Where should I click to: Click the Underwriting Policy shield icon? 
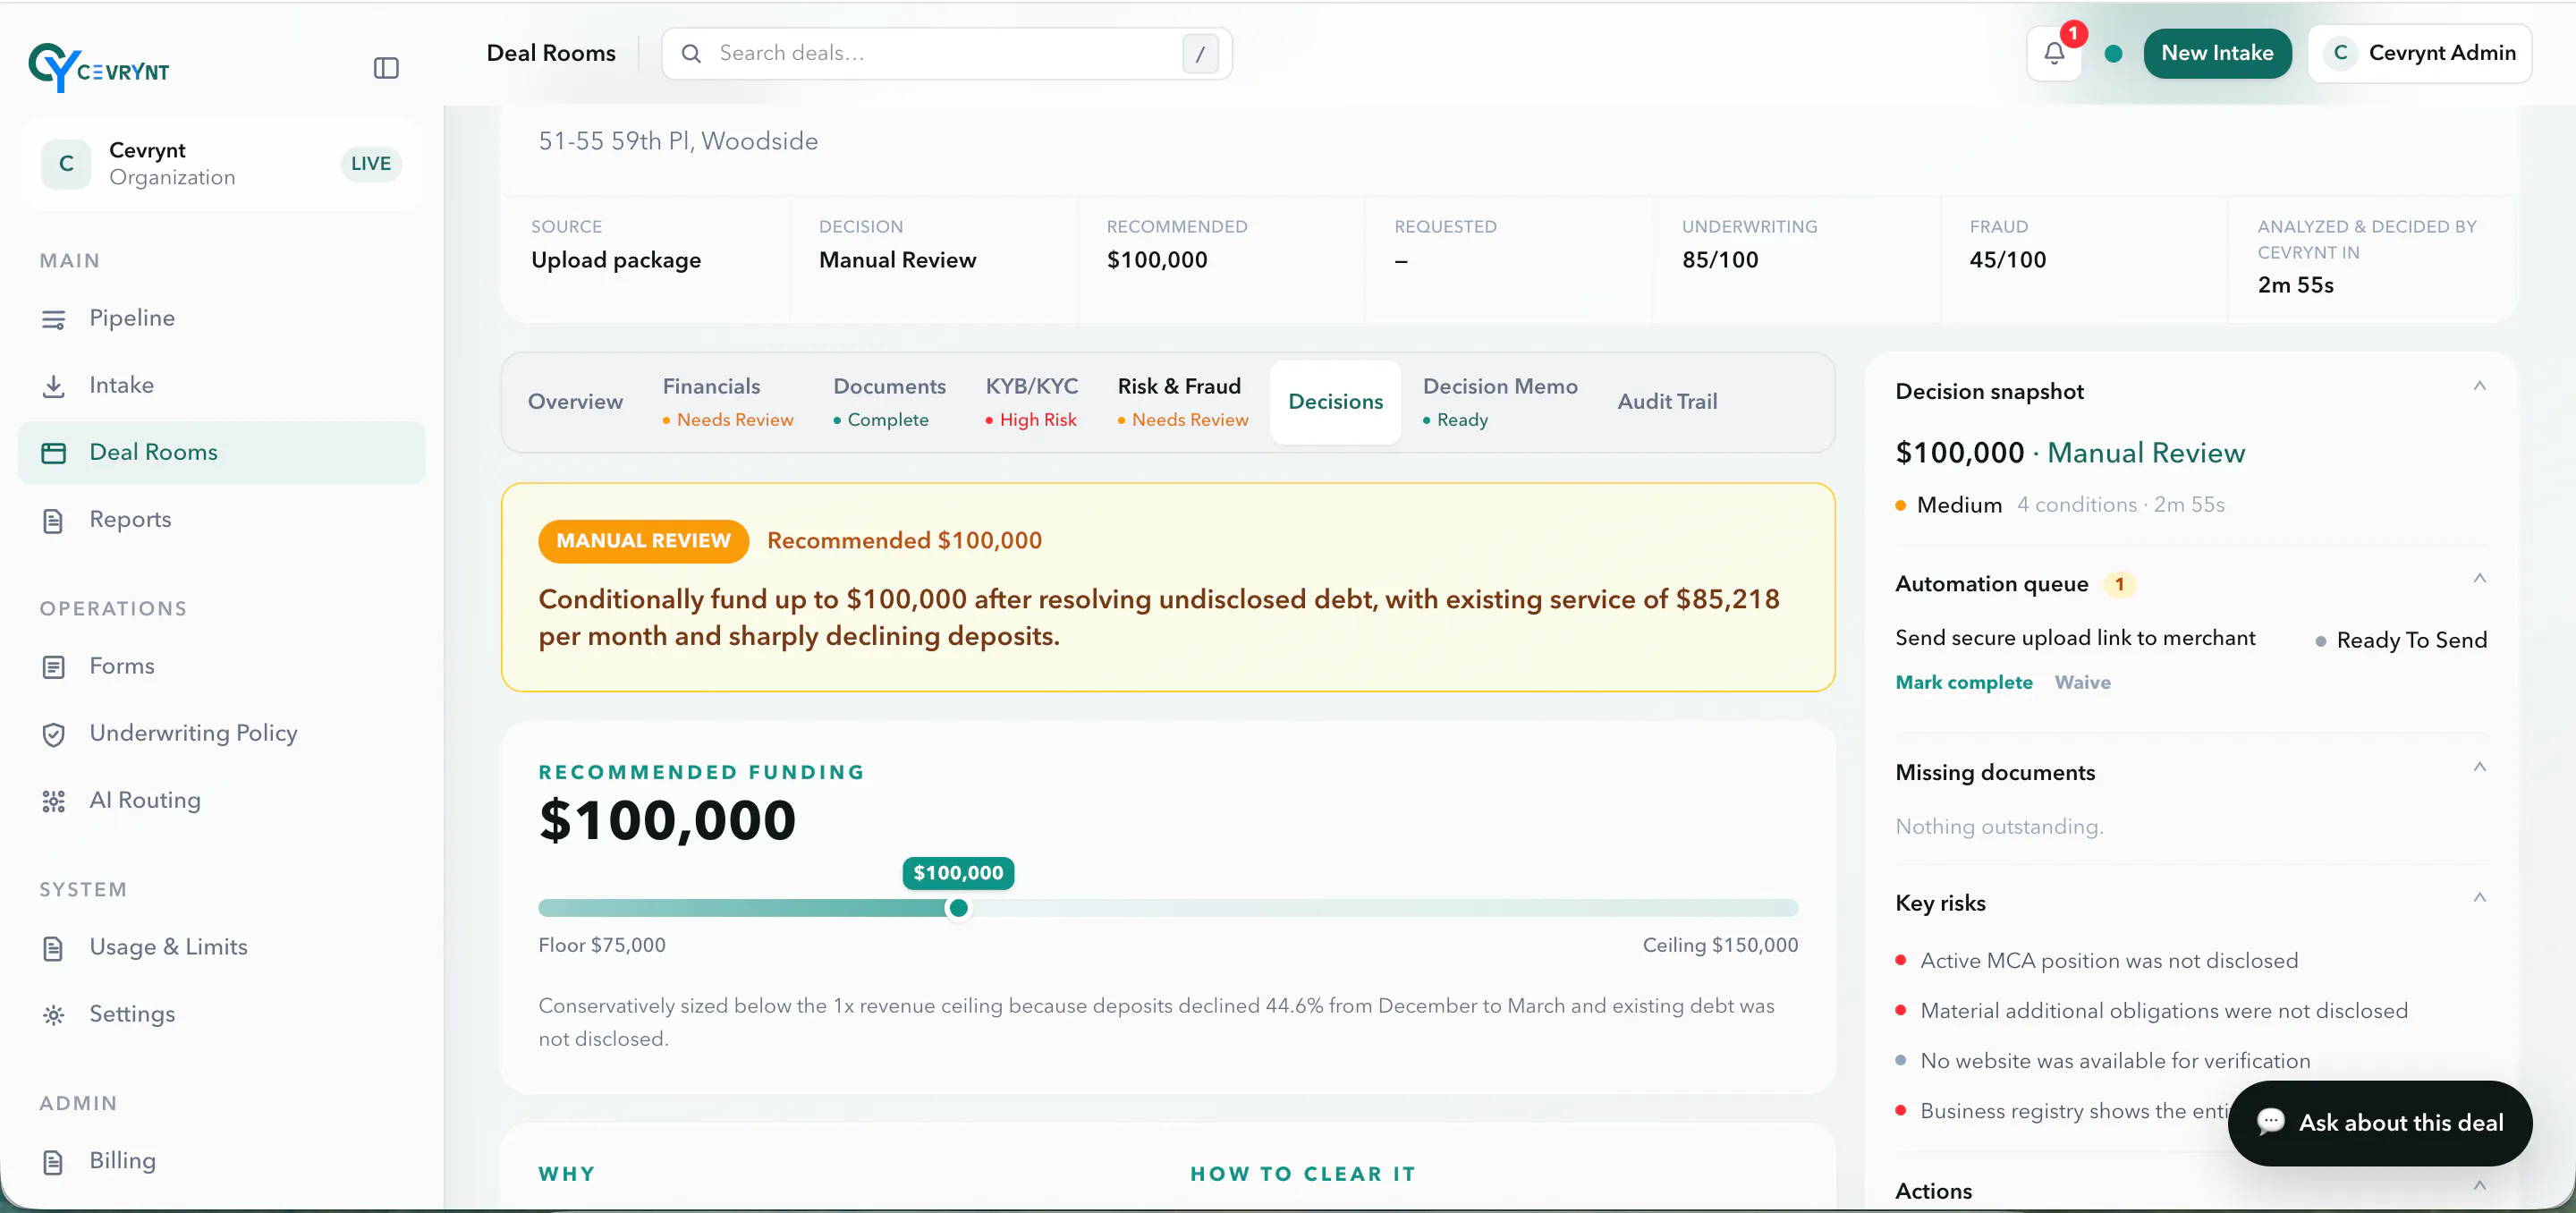coord(54,734)
